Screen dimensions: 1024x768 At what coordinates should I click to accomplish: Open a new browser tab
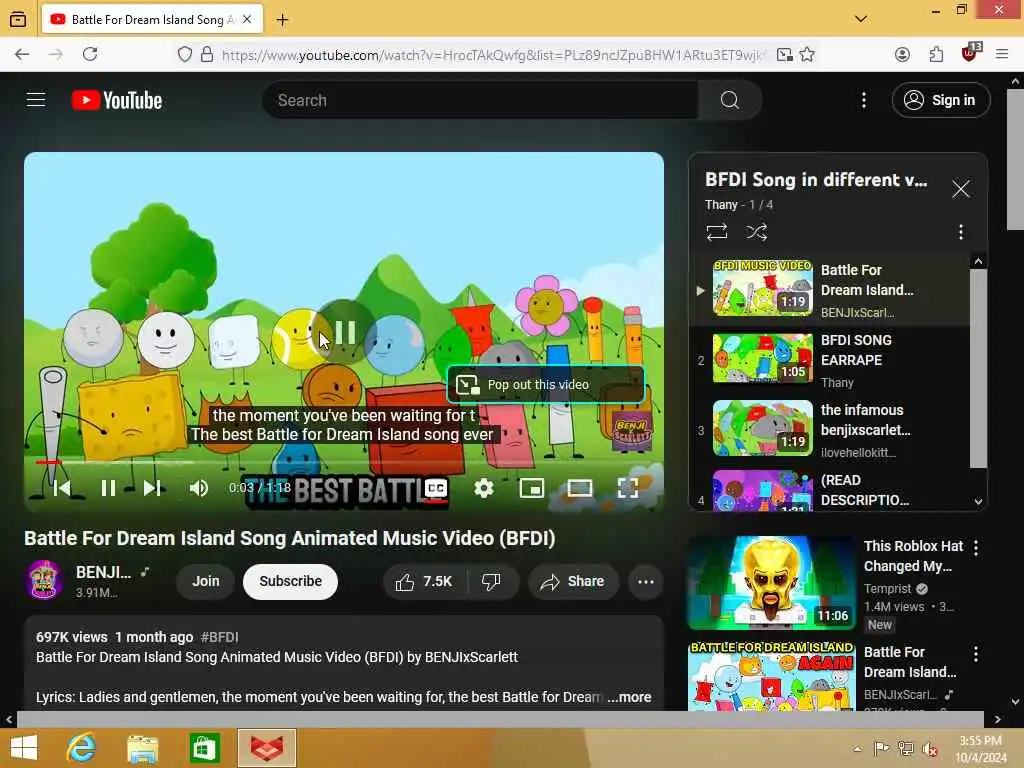pos(282,20)
